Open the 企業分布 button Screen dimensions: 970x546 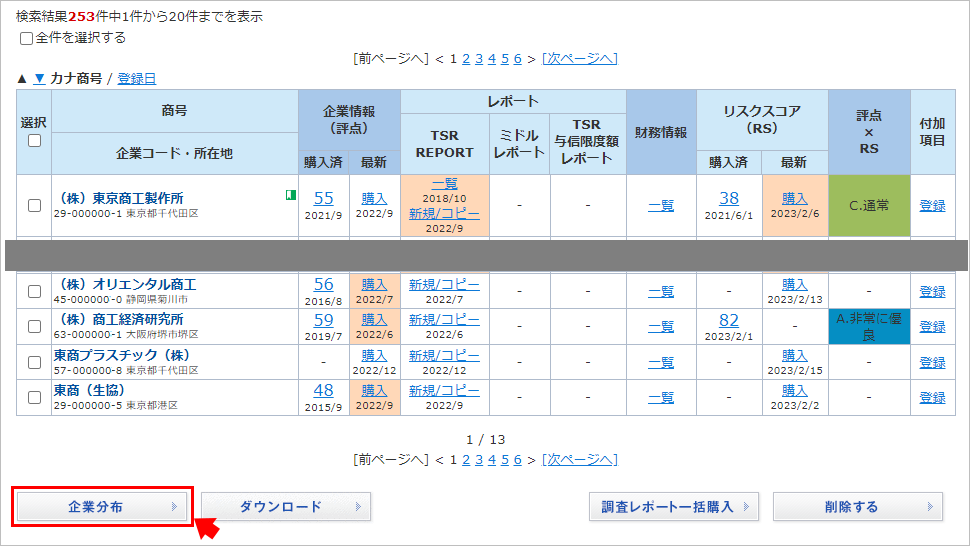102,507
